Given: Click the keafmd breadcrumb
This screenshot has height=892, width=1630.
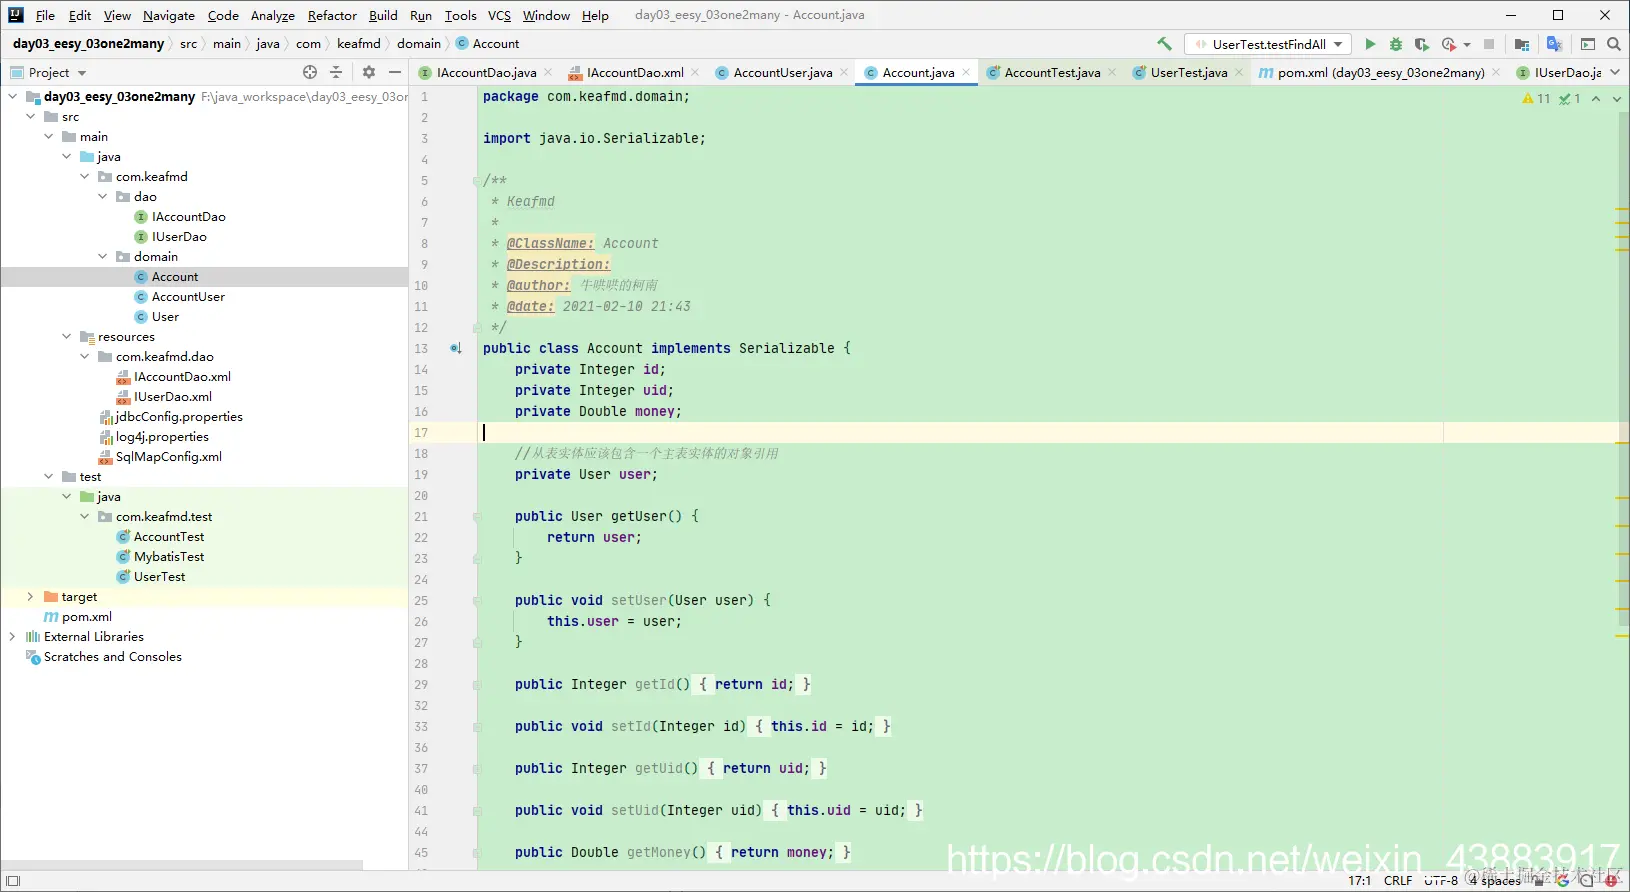Looking at the screenshot, I should click(359, 44).
